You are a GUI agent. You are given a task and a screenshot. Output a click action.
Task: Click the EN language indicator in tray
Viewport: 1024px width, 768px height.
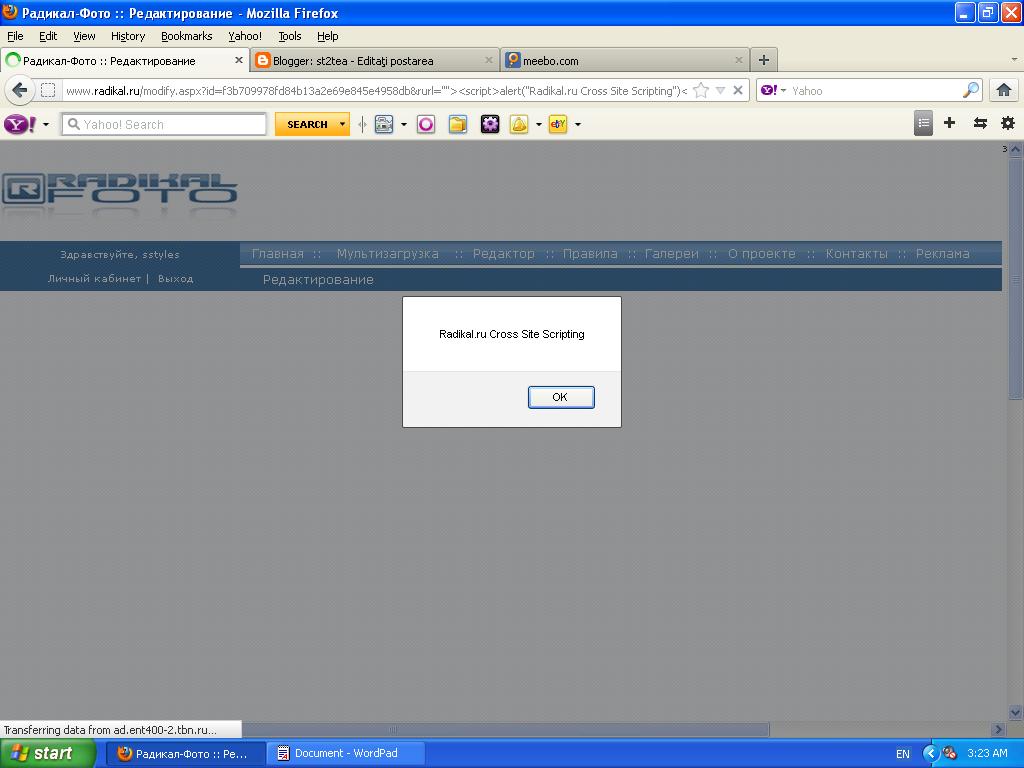pos(903,754)
